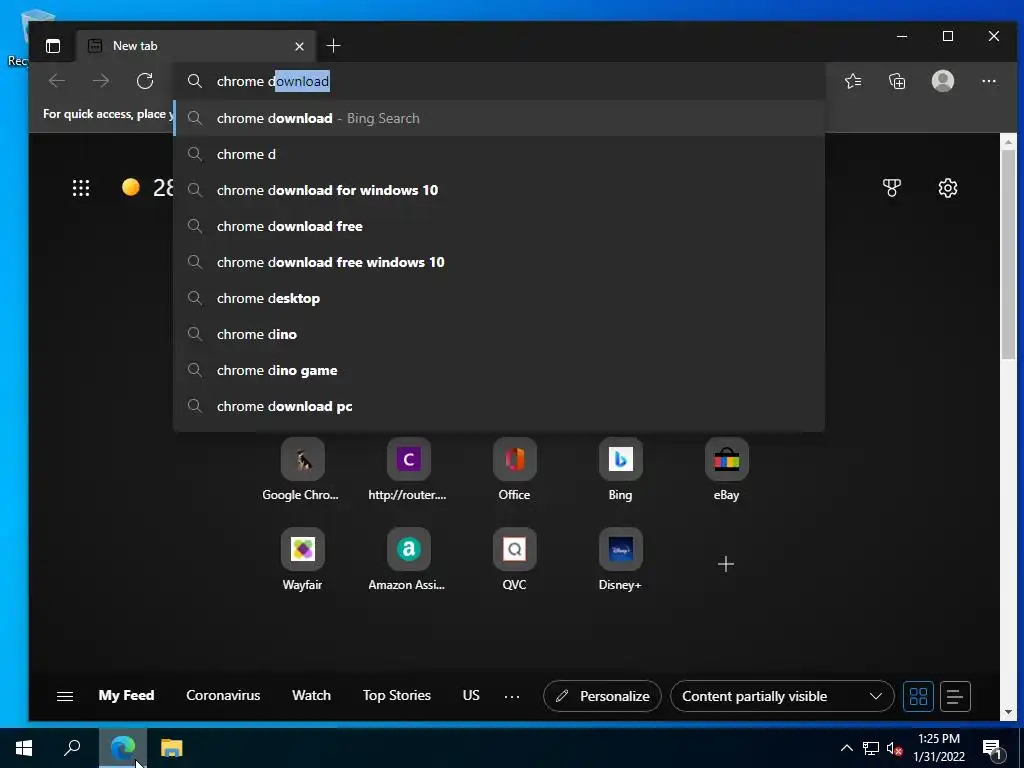Click the page vertical scrollbar thumb
The height and width of the screenshot is (768, 1024).
click(x=1008, y=253)
